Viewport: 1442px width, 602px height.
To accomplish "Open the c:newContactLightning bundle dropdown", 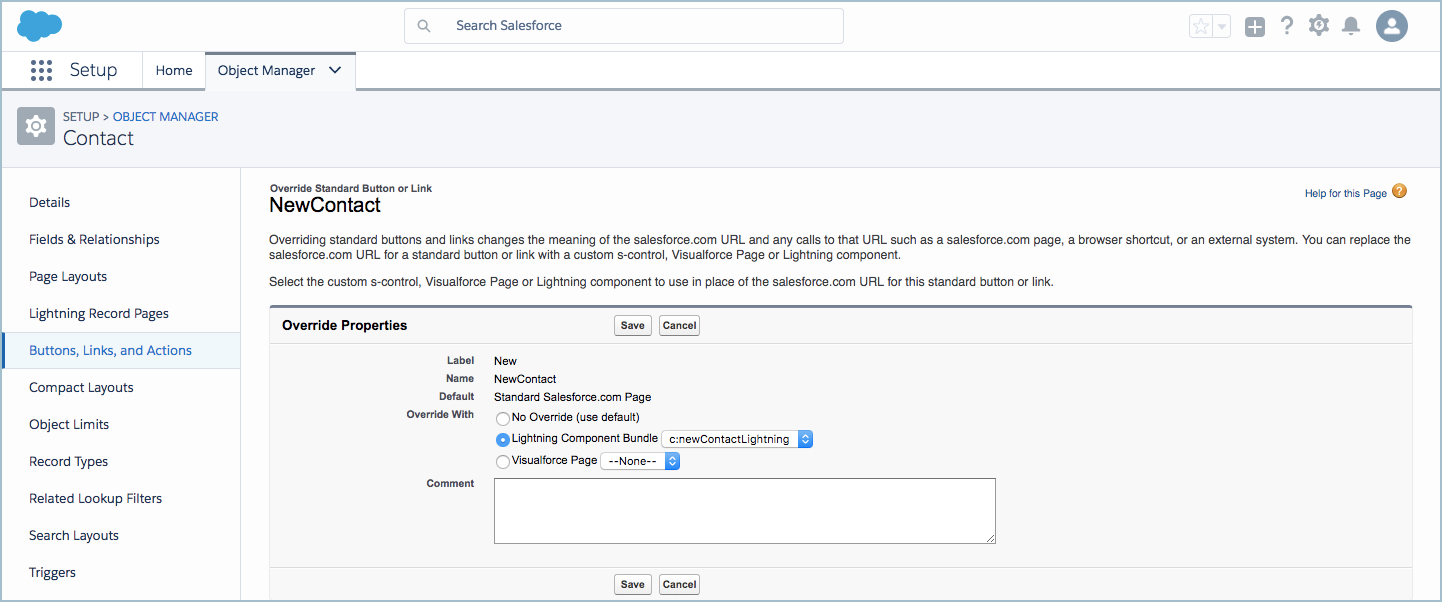I will pyautogui.click(x=737, y=439).
